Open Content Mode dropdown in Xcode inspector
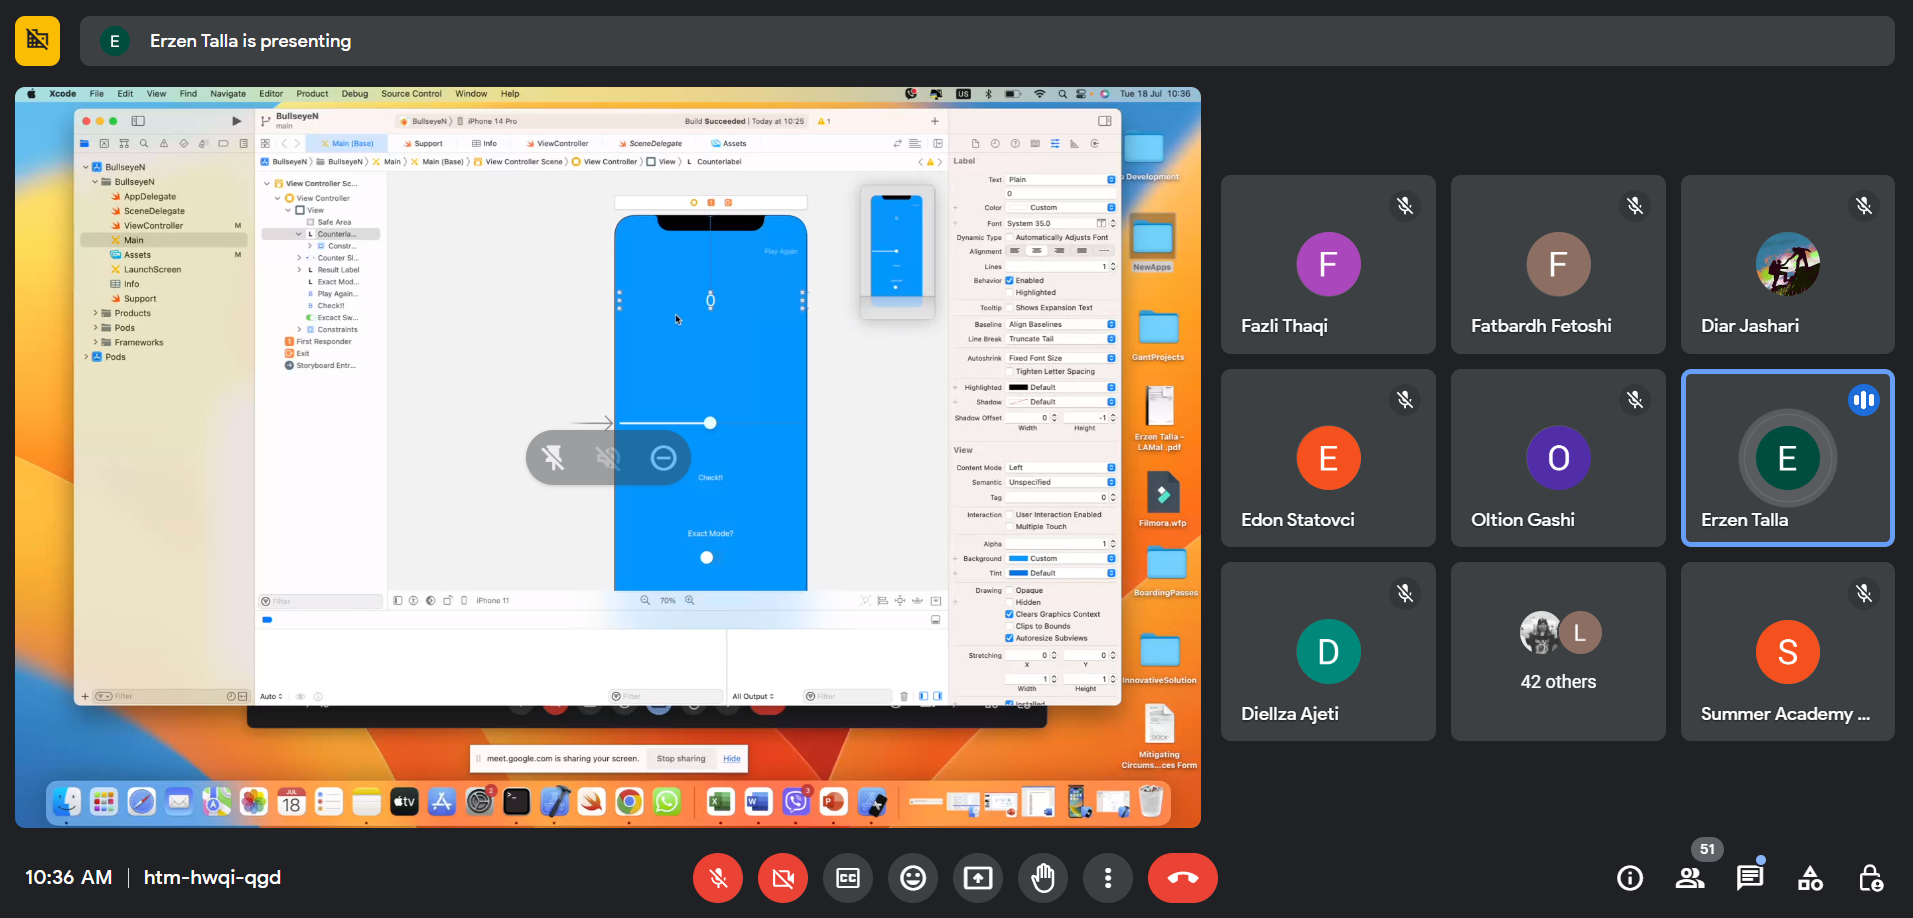1913x918 pixels. click(x=1061, y=468)
